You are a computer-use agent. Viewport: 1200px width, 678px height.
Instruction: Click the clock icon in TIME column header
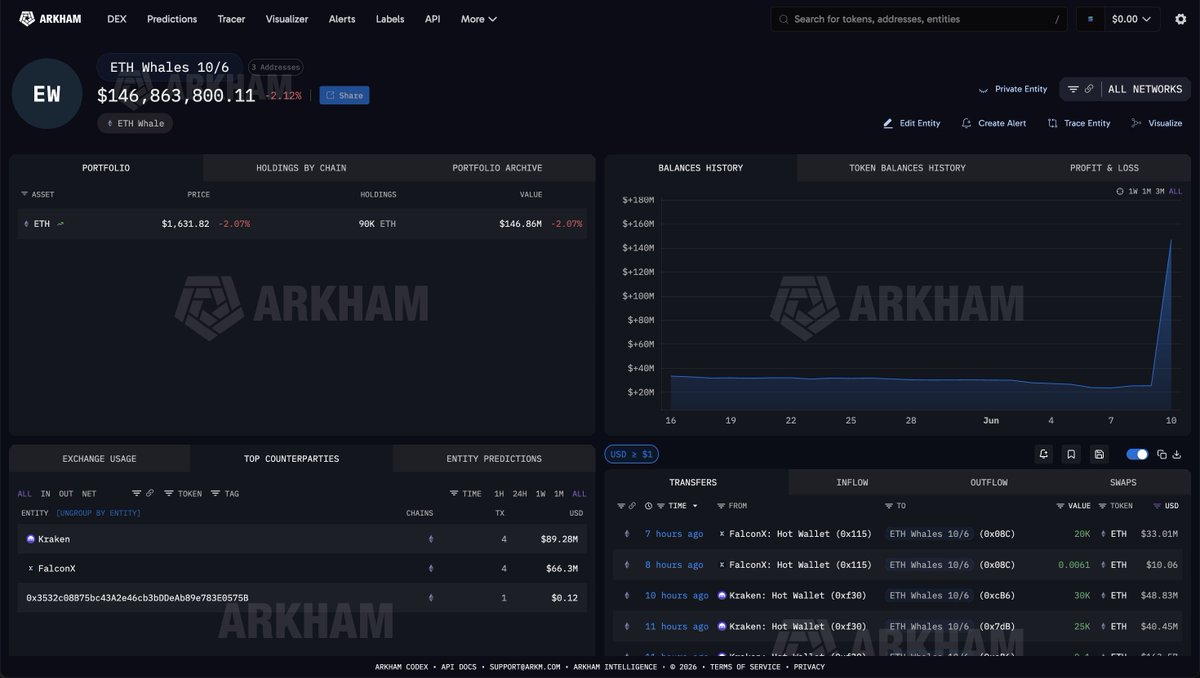[x=649, y=506]
